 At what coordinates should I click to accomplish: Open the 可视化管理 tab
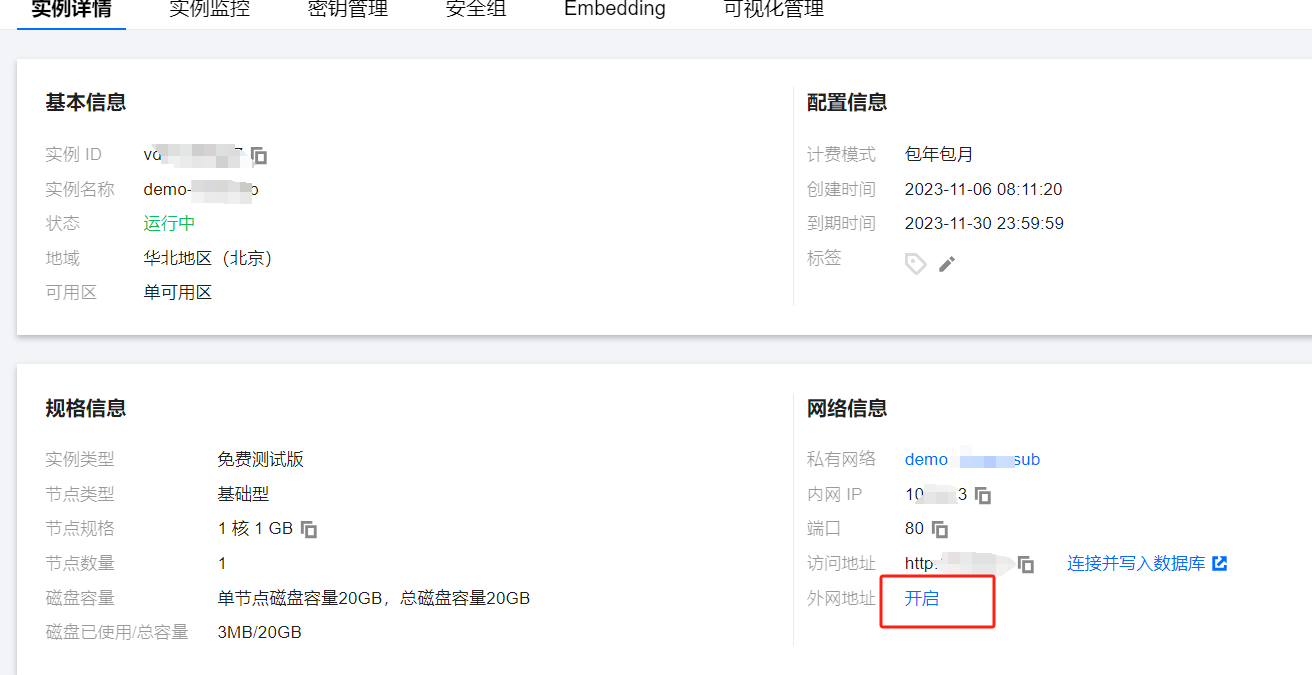pyautogui.click(x=773, y=10)
